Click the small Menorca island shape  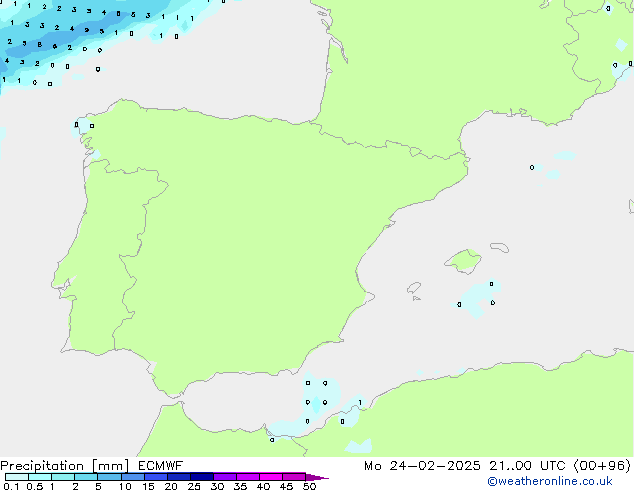(496, 246)
